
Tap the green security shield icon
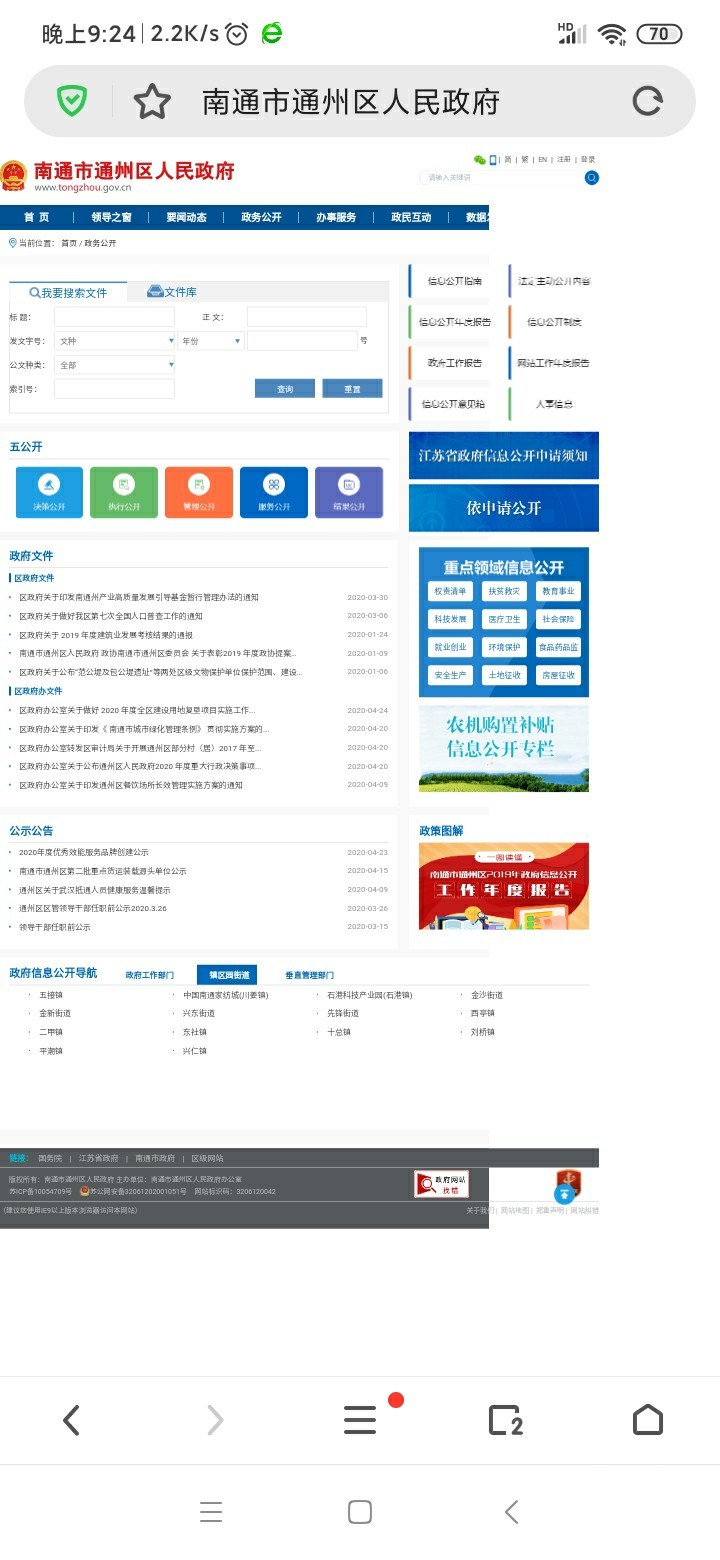pos(72,101)
